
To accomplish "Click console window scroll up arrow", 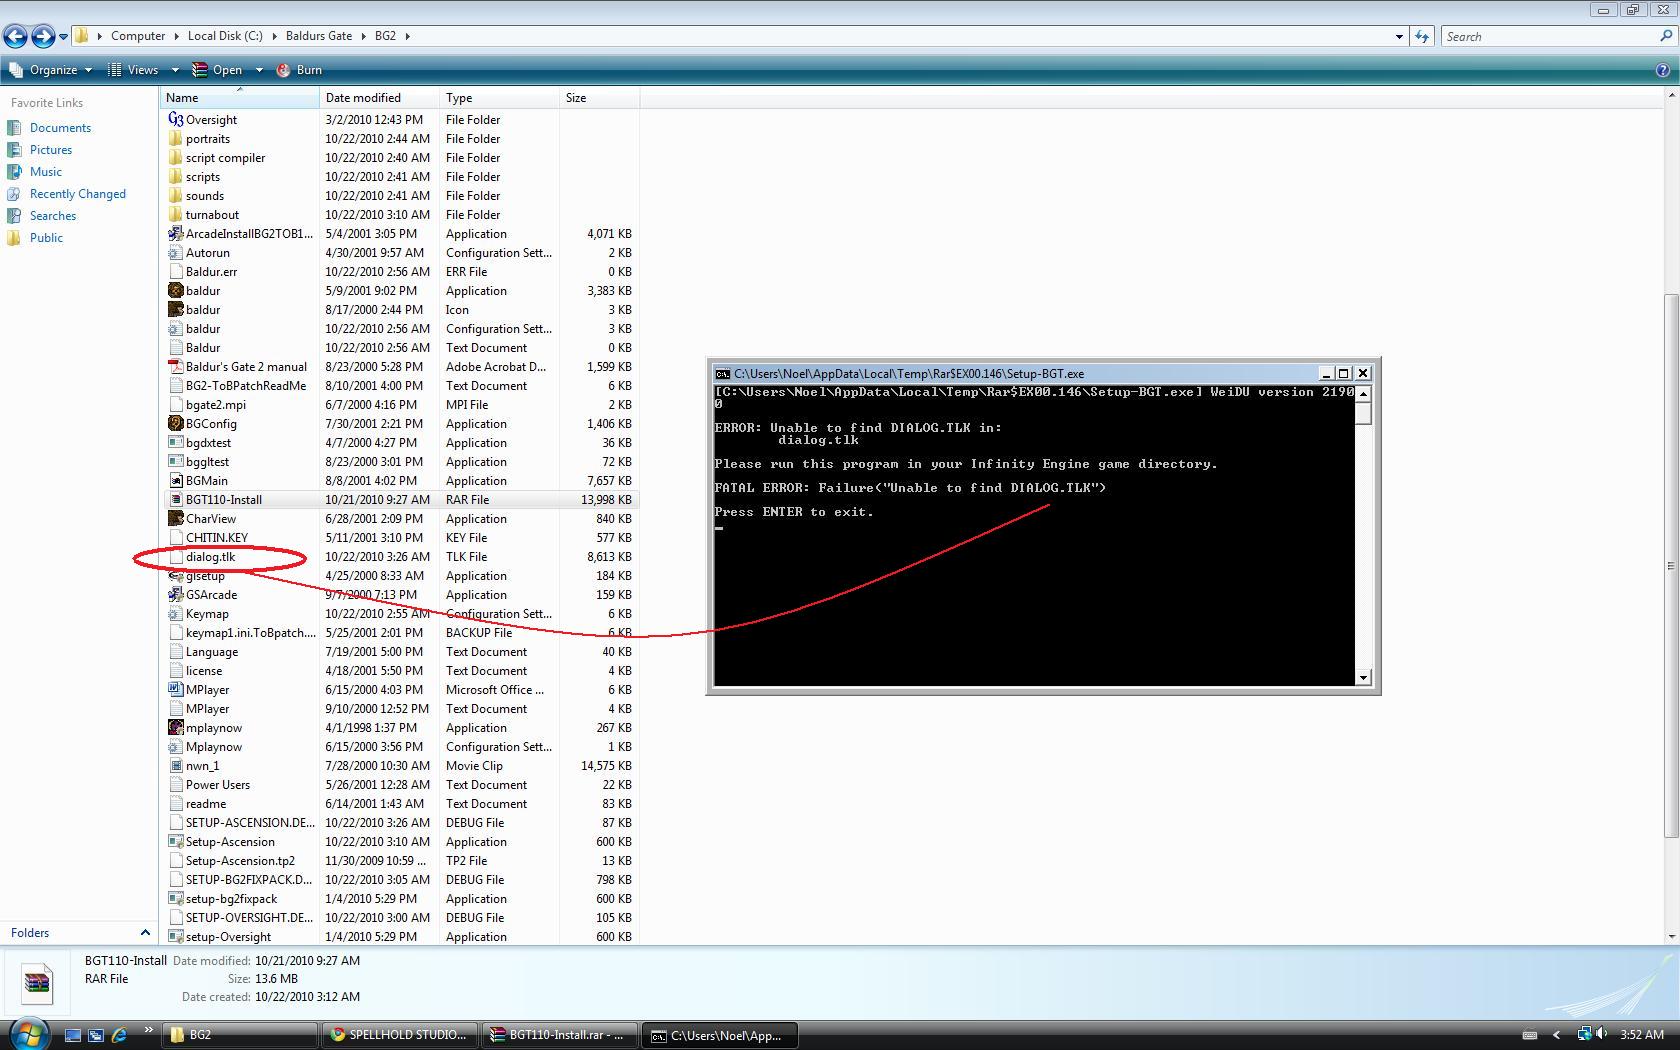I will [x=1363, y=393].
